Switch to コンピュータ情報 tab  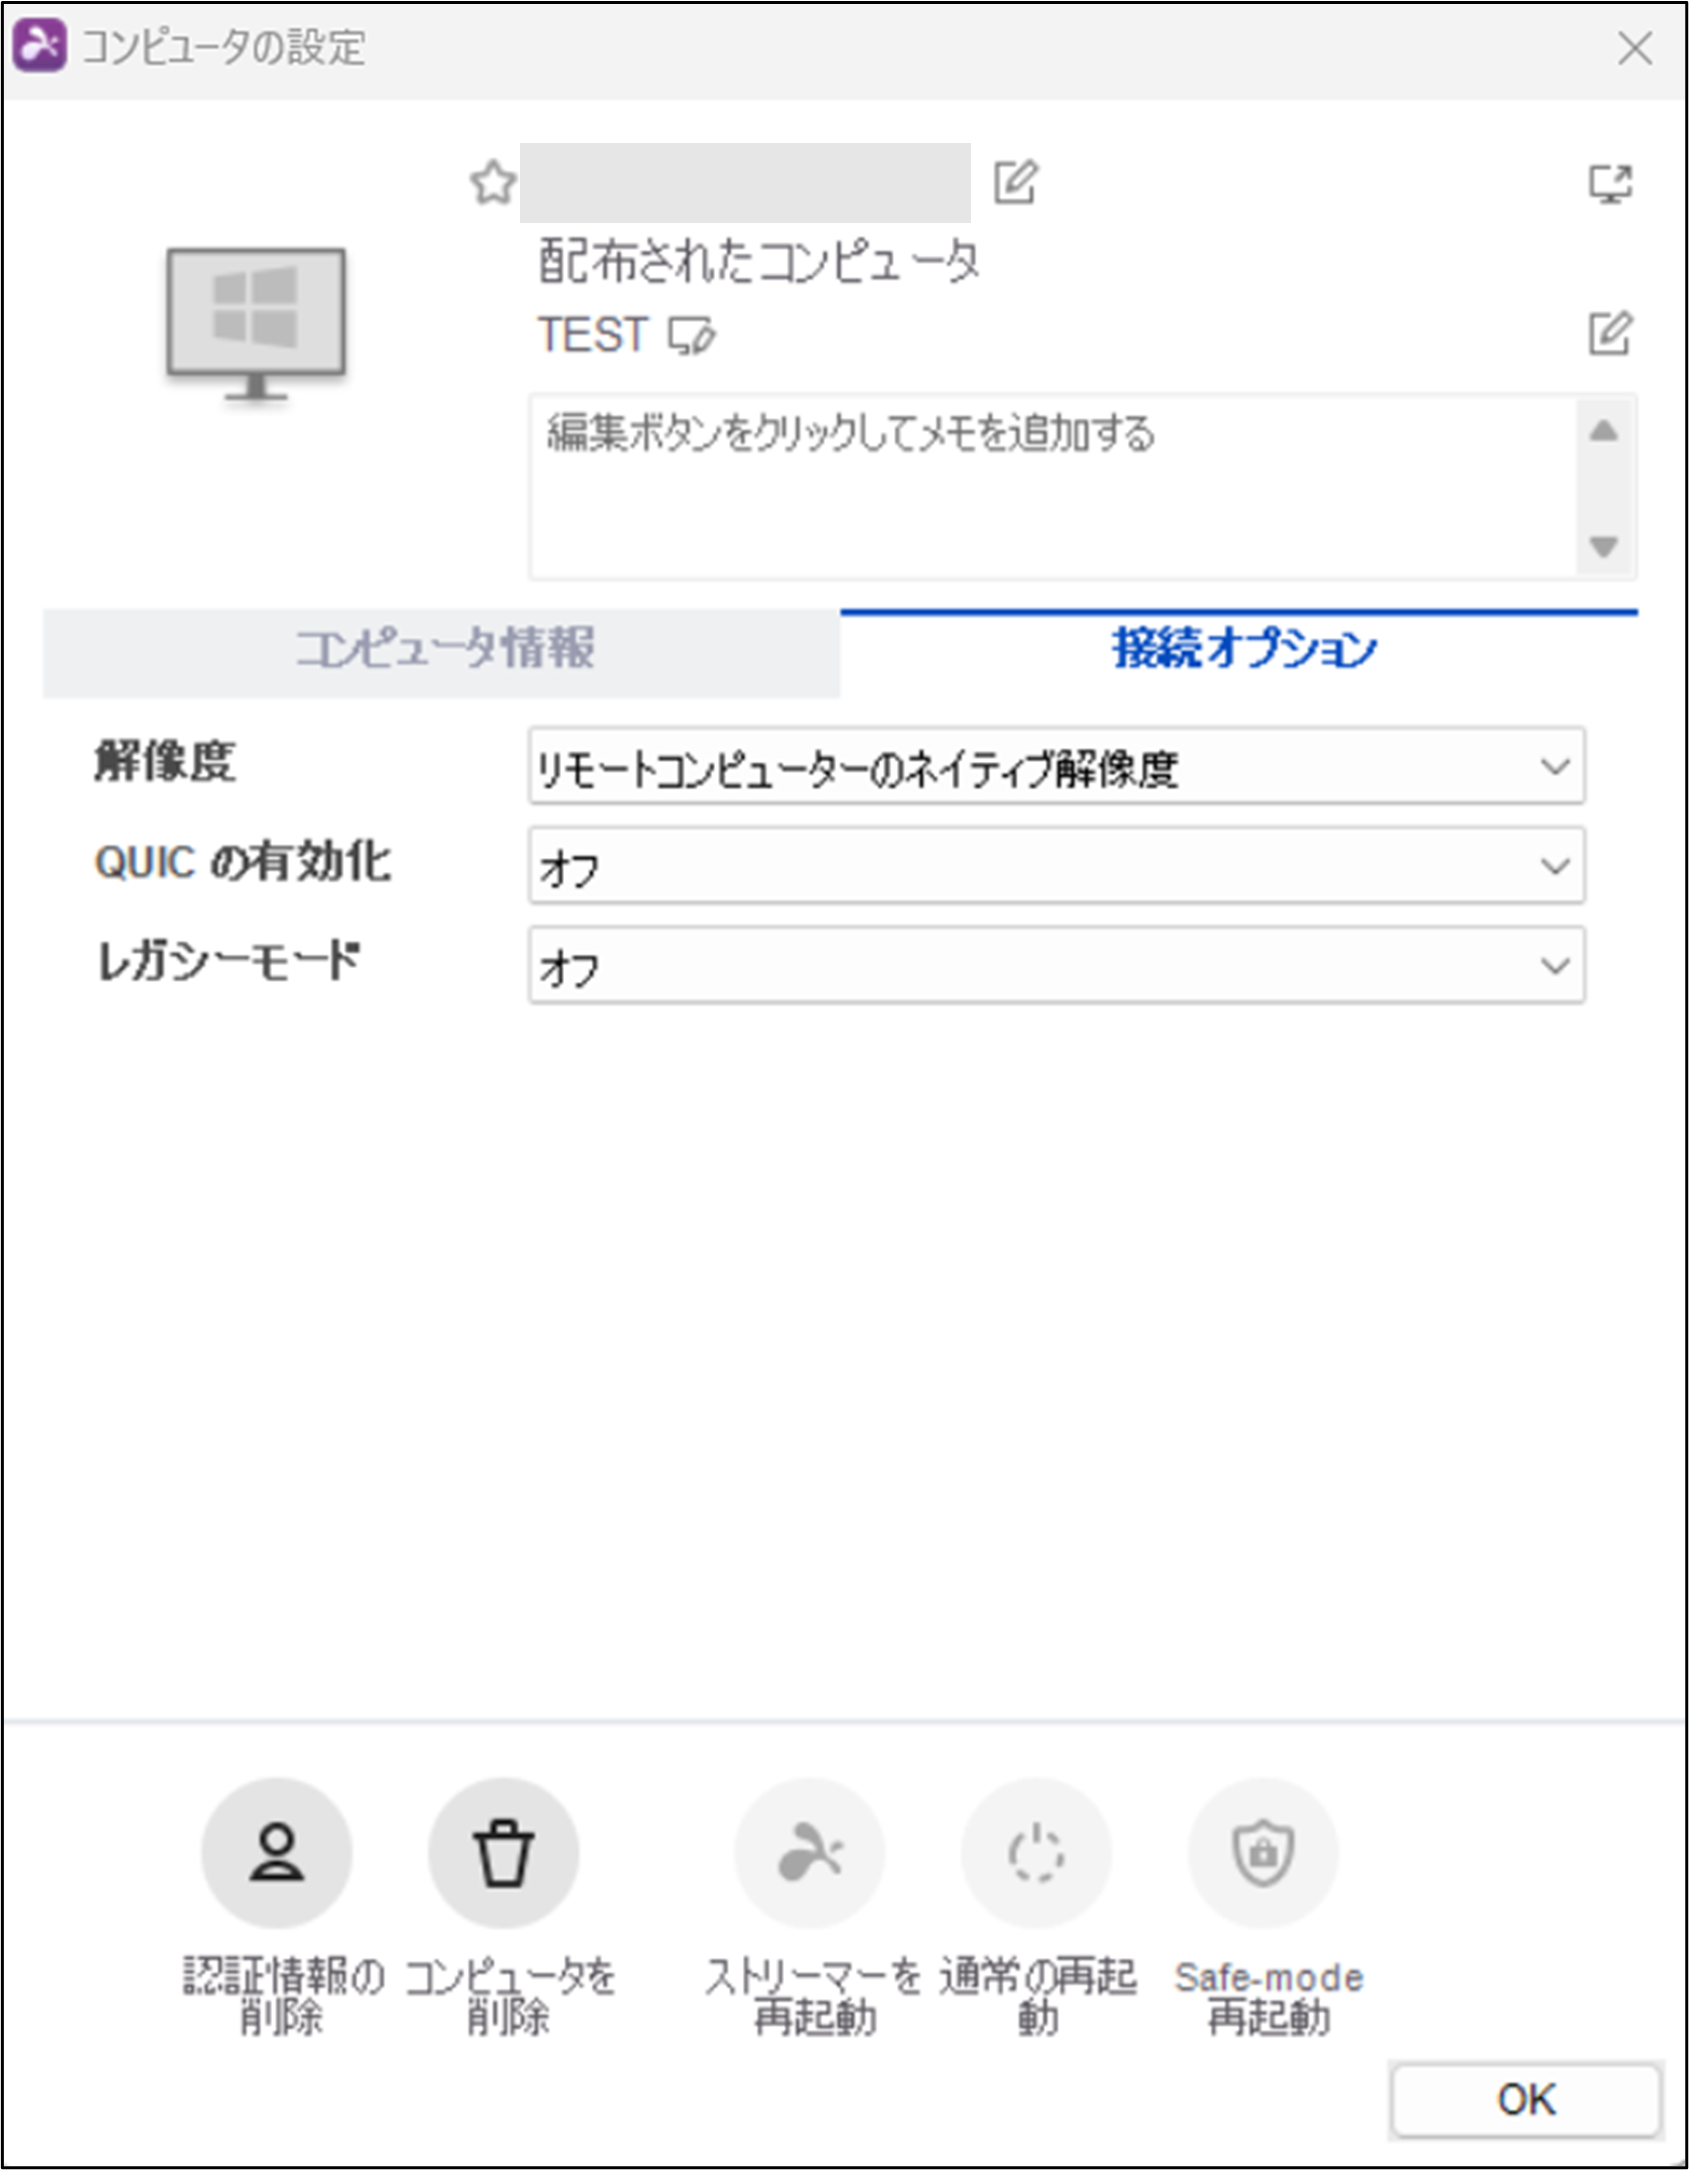pos(441,652)
